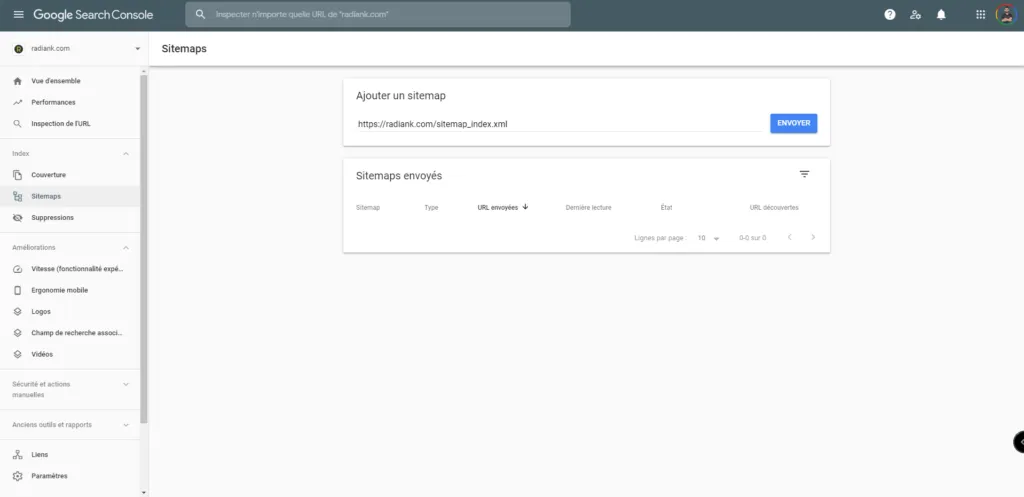Screen dimensions: 1024x497
Task: Click the search magnifier icon
Action: 200,14
